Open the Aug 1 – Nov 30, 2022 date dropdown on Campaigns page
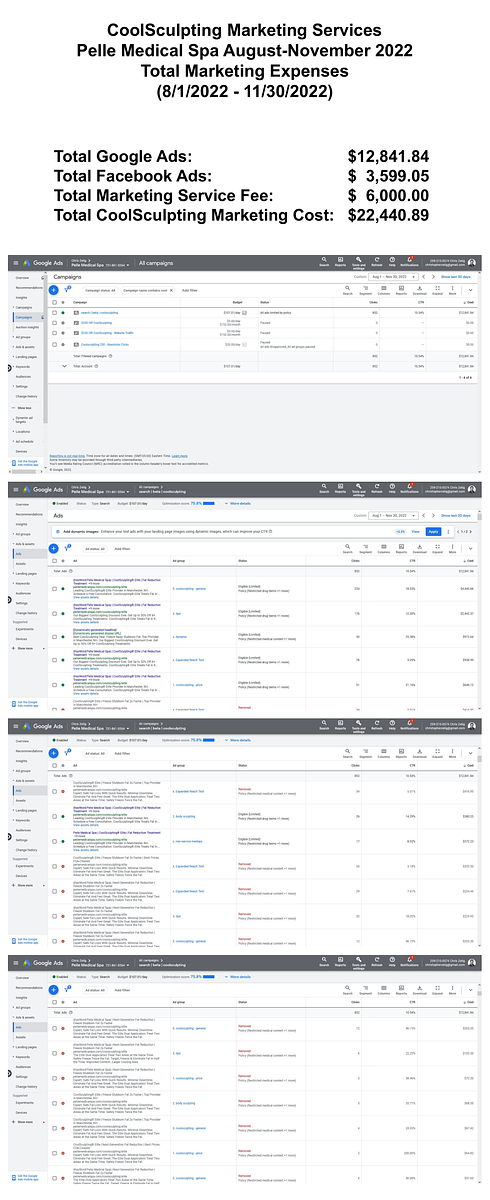This screenshot has width=490, height=1200. [x=393, y=277]
